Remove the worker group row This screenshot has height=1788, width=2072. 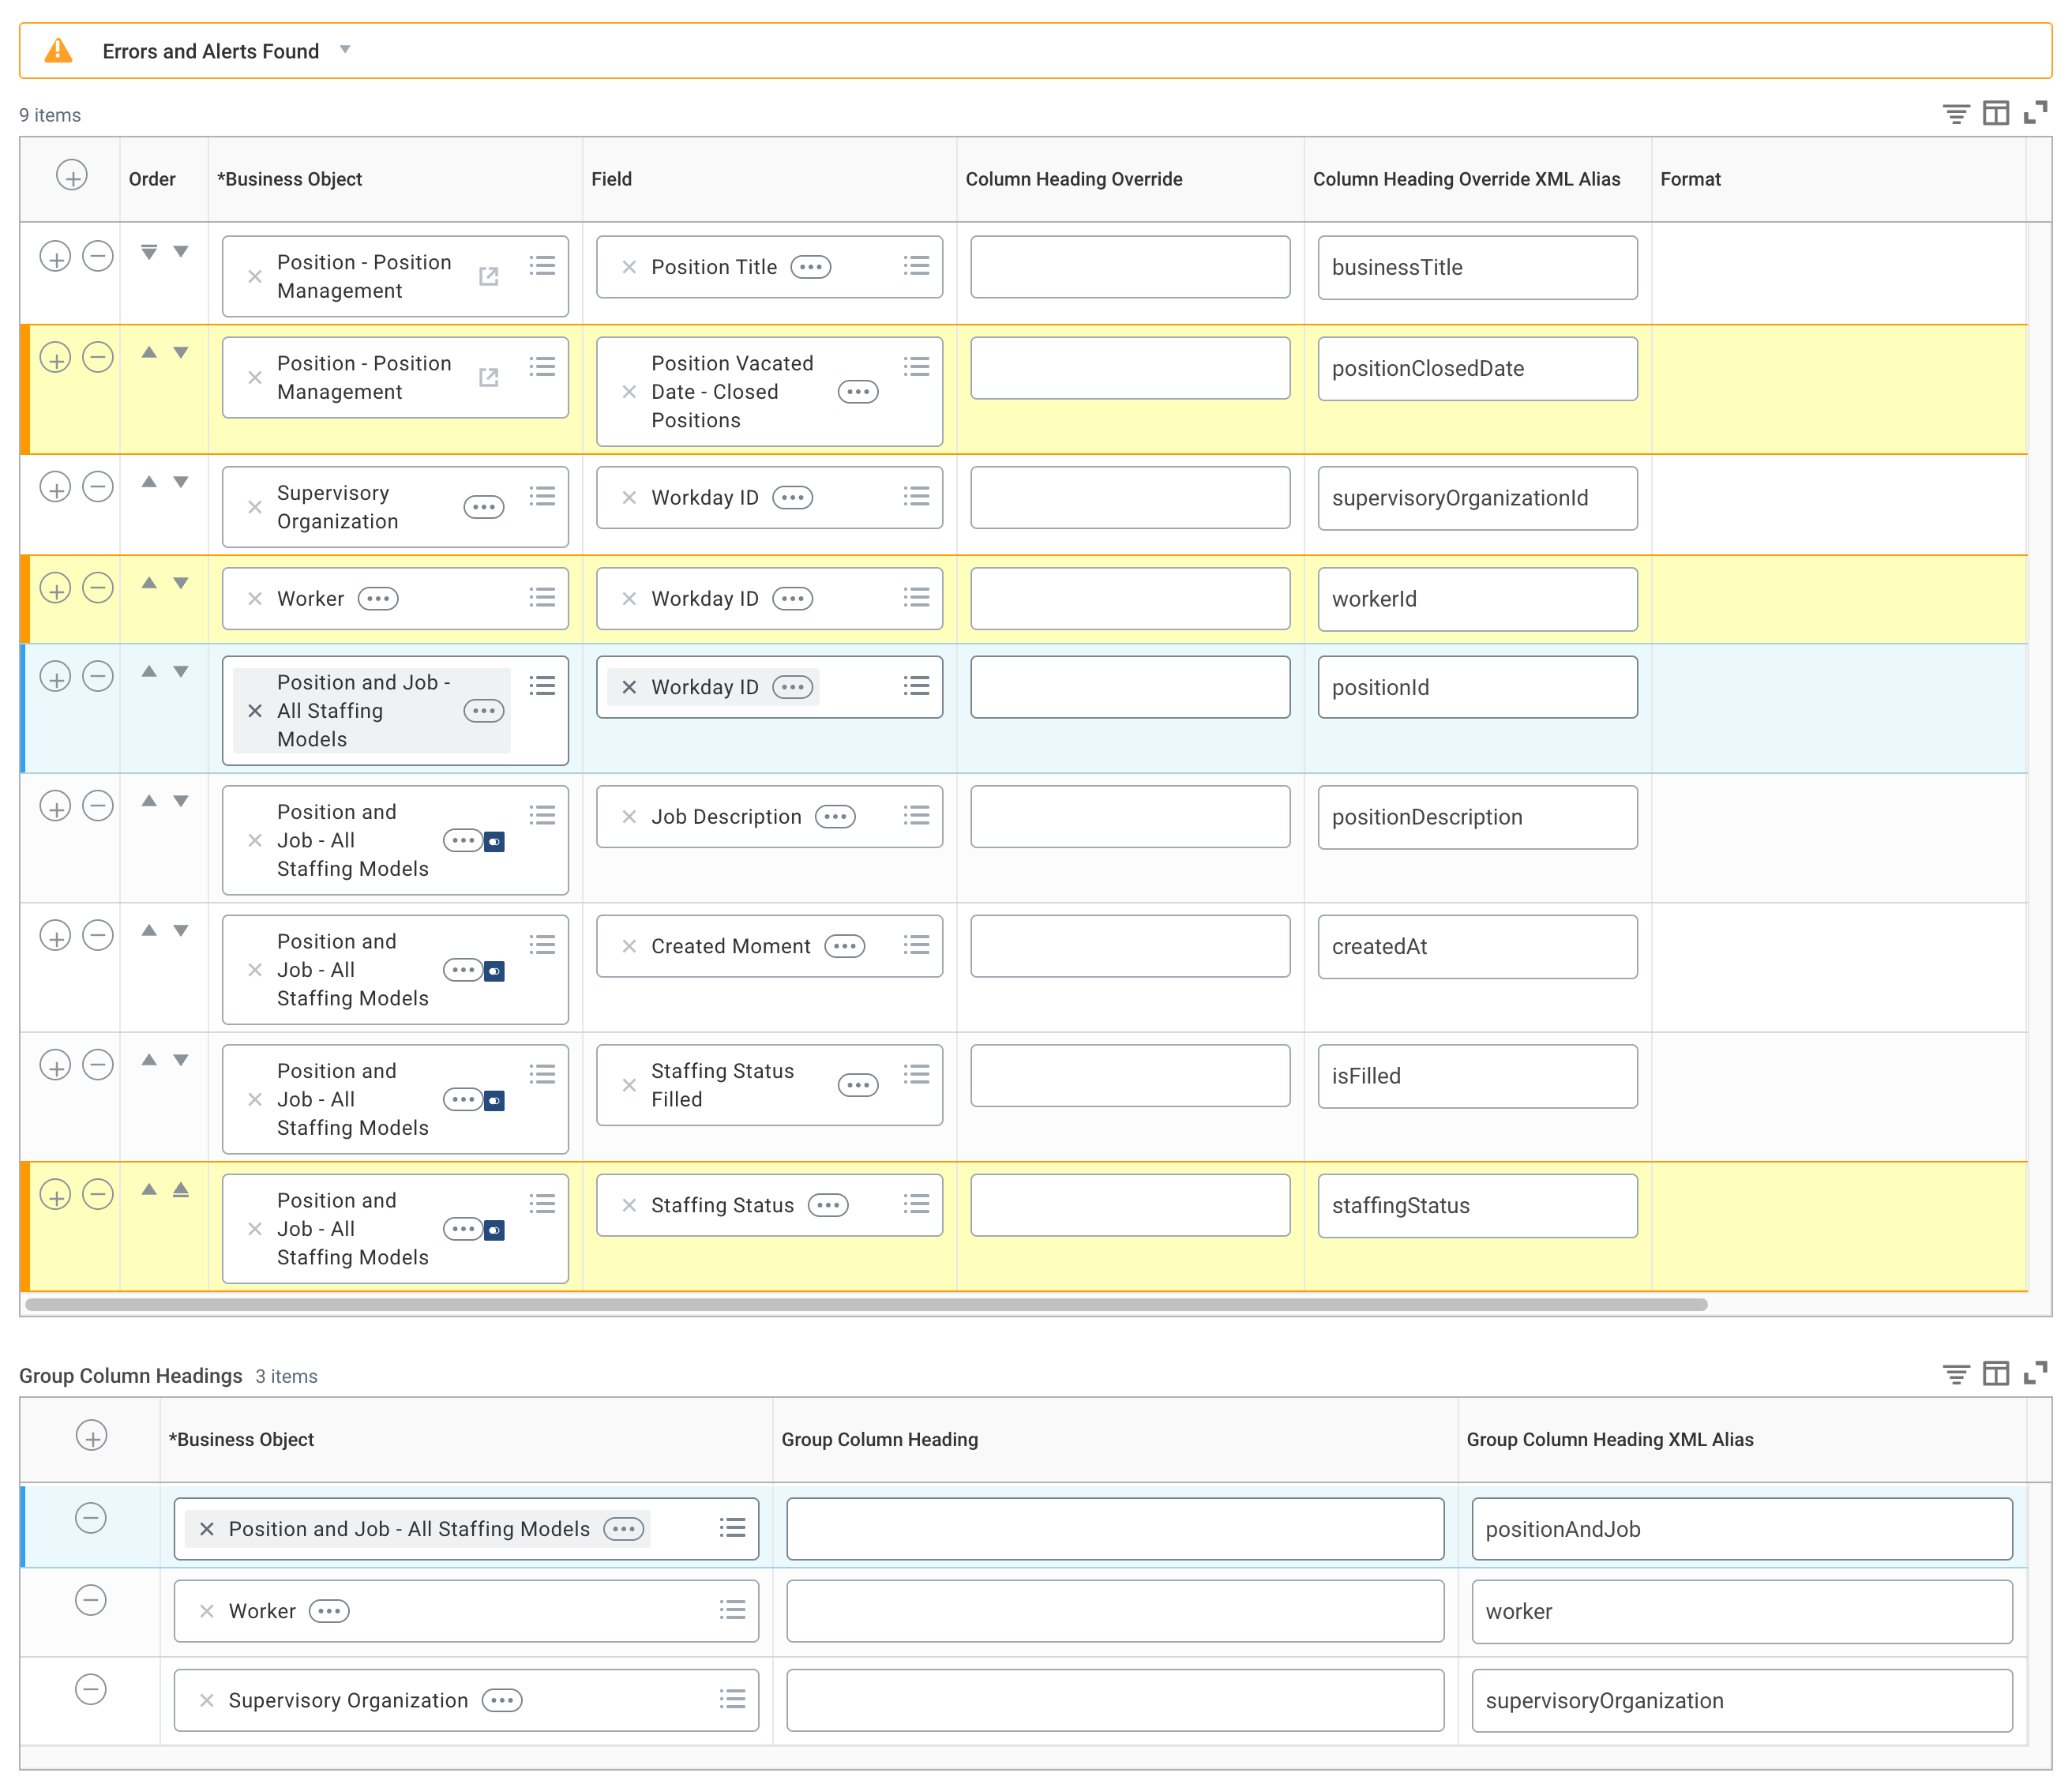(x=91, y=1601)
